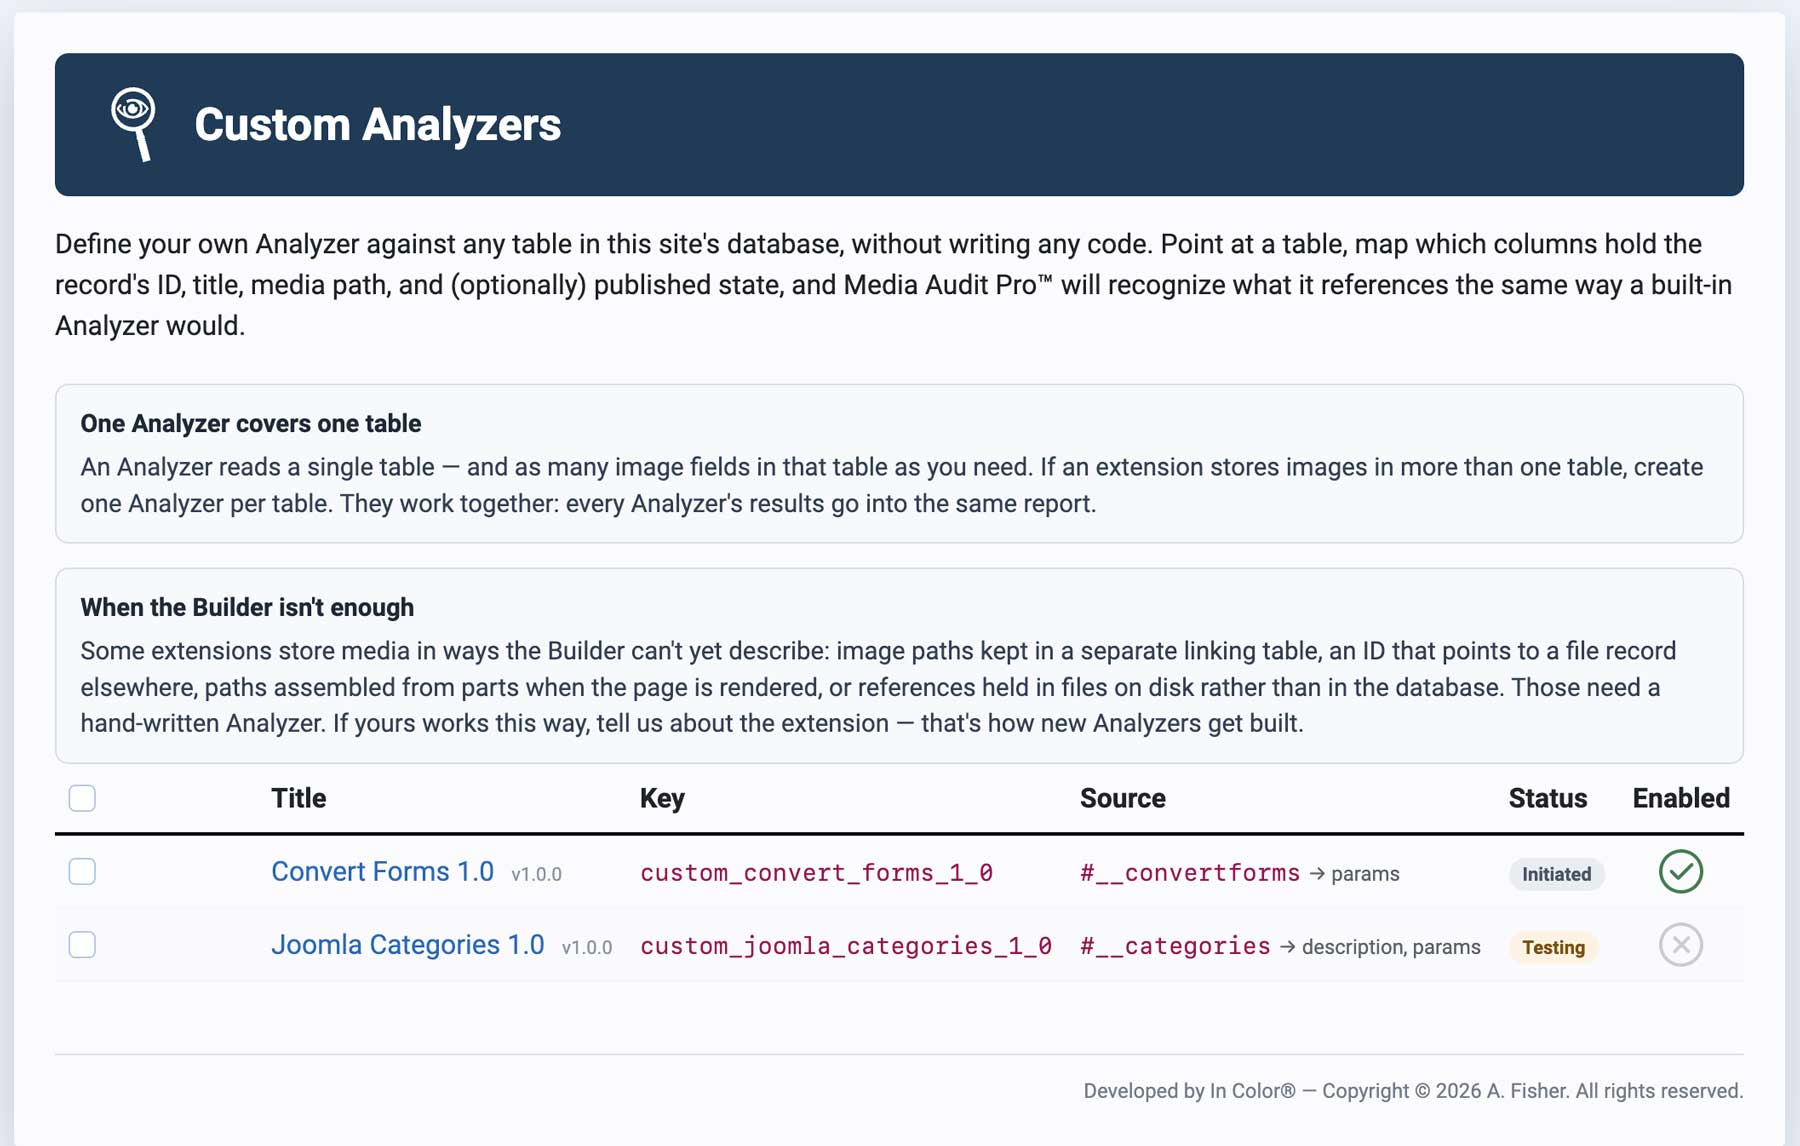
Task: Tick the select-all checkbox in table header
Action: (x=82, y=798)
